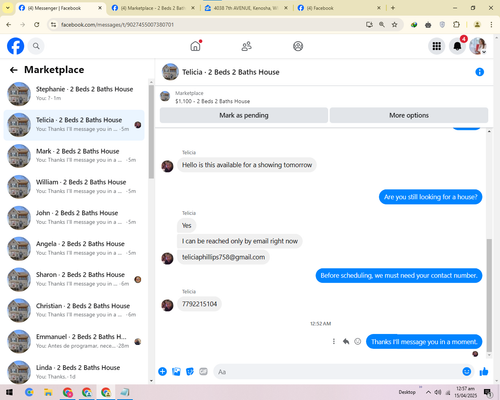Open Chrome profile icon
The width and height of the screenshot is (500, 400).
point(477,25)
